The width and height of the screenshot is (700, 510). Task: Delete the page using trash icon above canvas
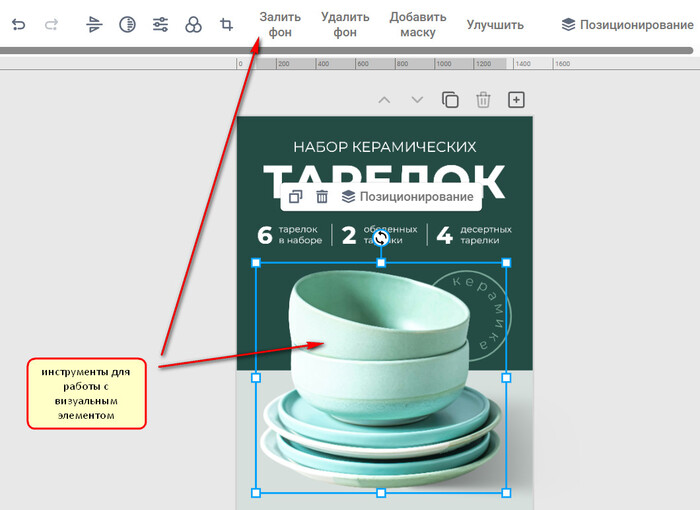click(x=483, y=100)
